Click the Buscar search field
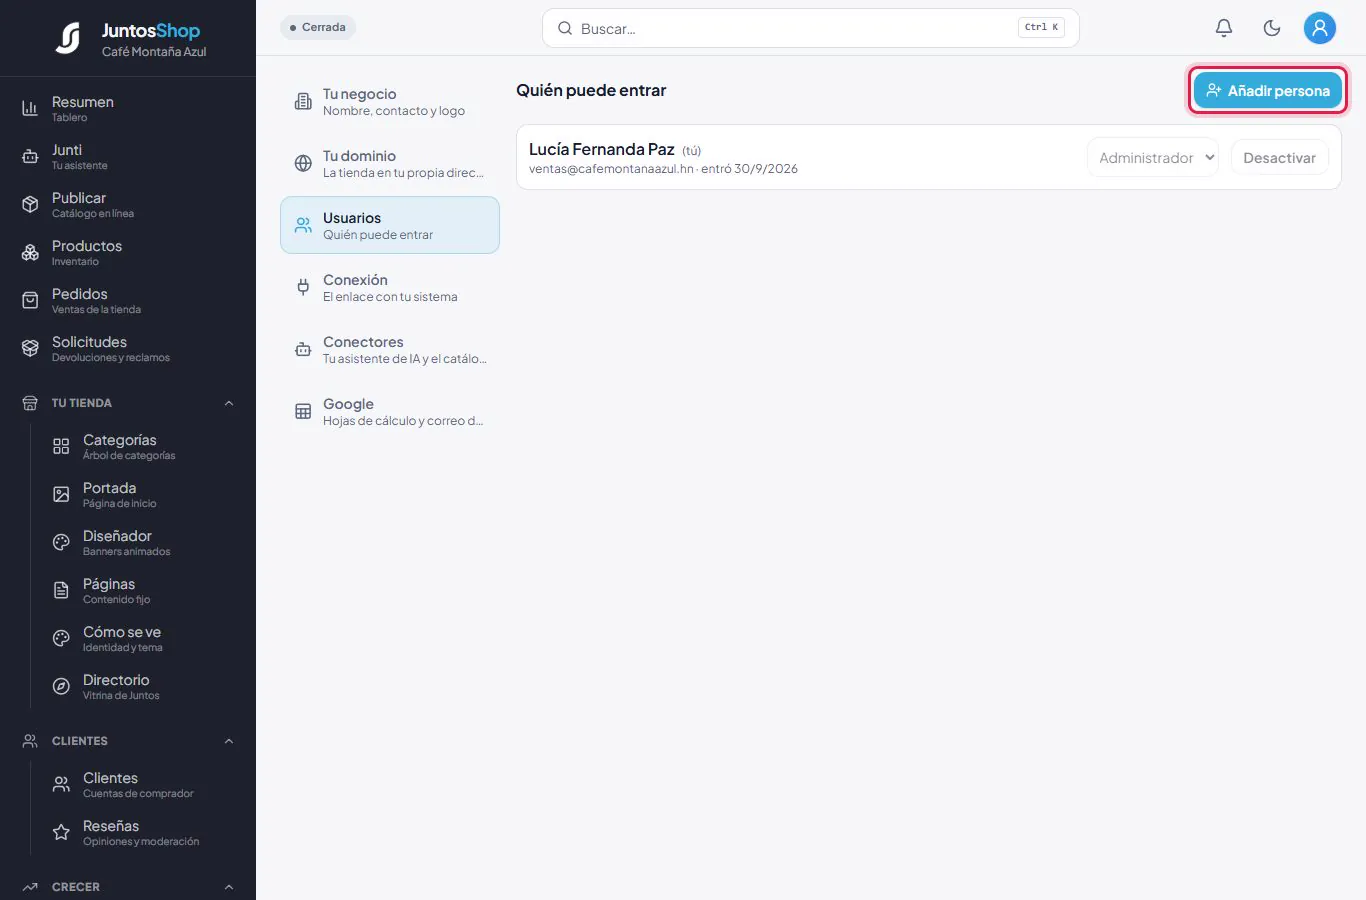The image size is (1366, 900). point(811,28)
